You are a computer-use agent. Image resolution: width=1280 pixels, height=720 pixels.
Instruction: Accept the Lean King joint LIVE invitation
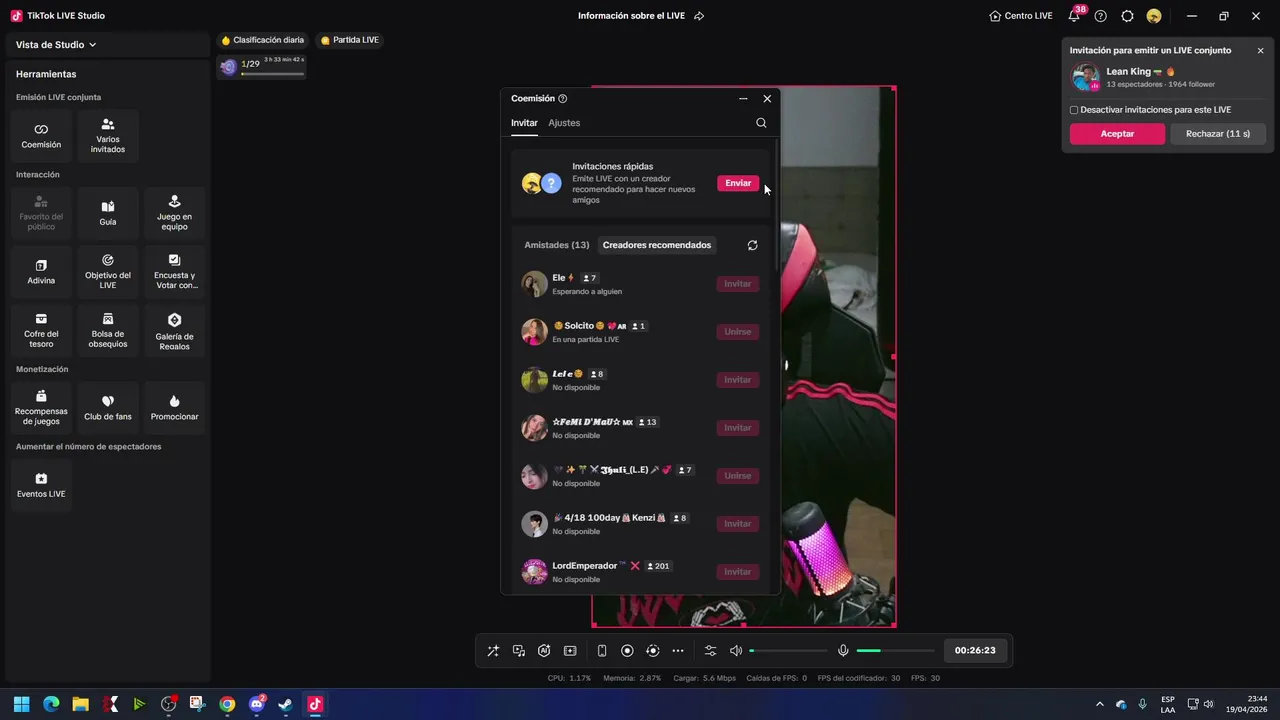pos(1117,134)
